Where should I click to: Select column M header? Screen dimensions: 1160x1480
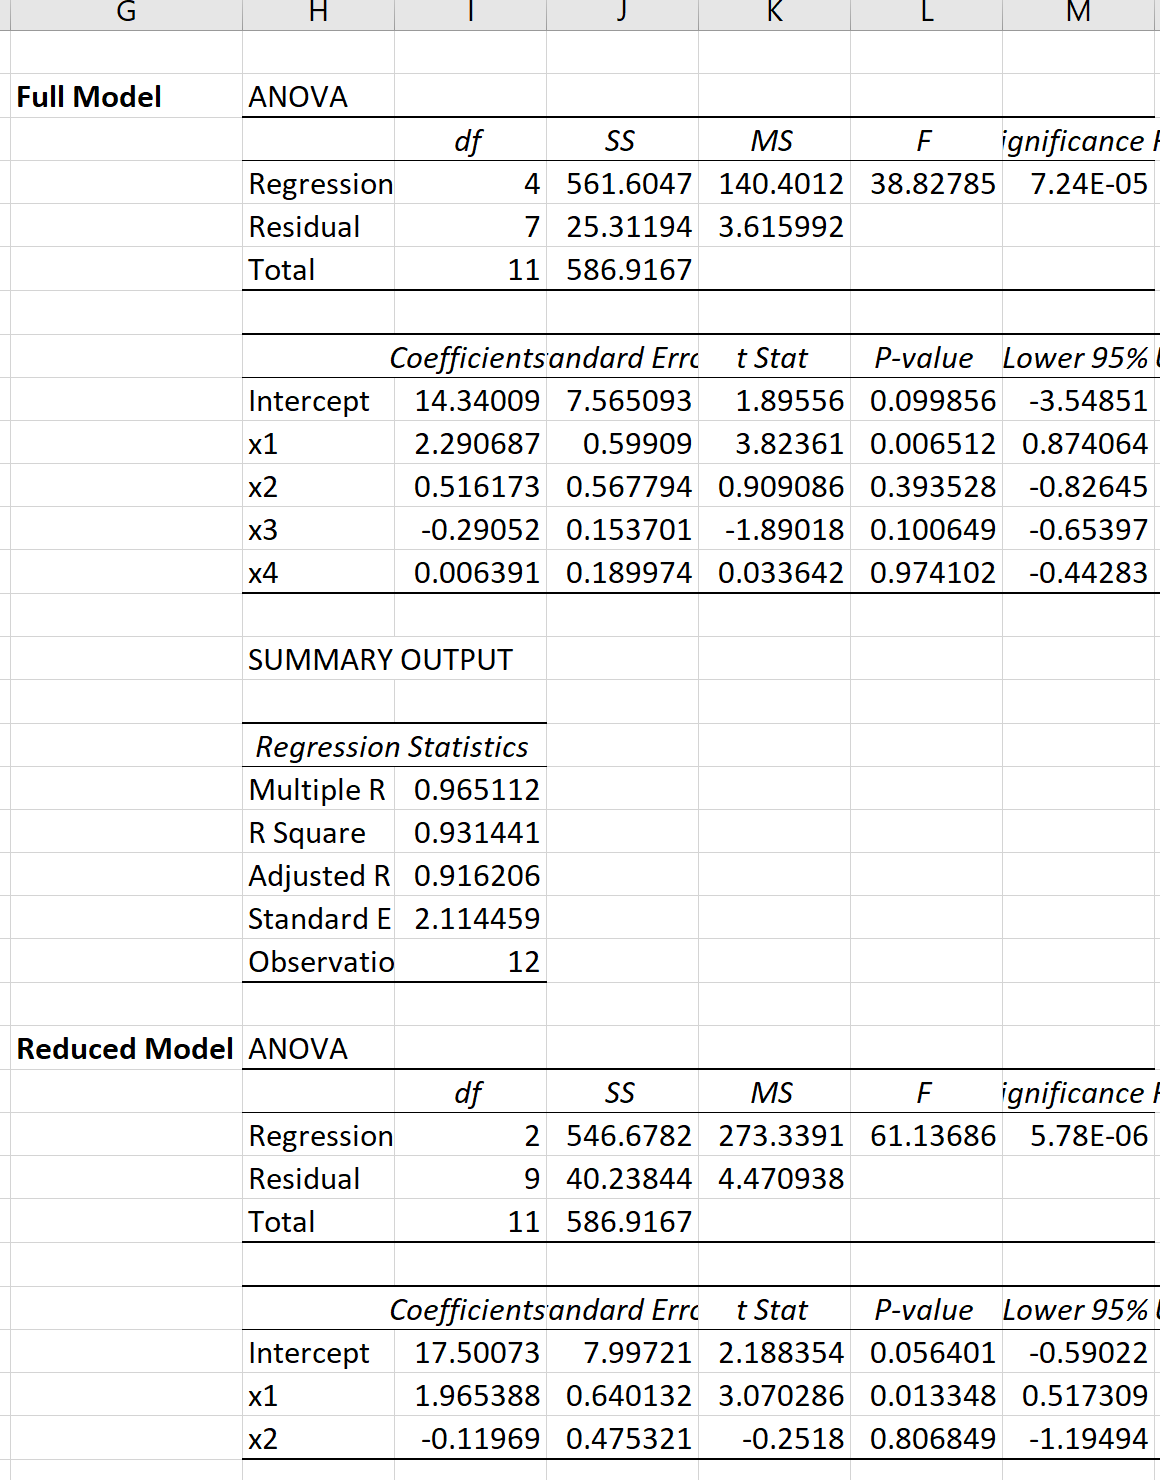coord(1080,14)
